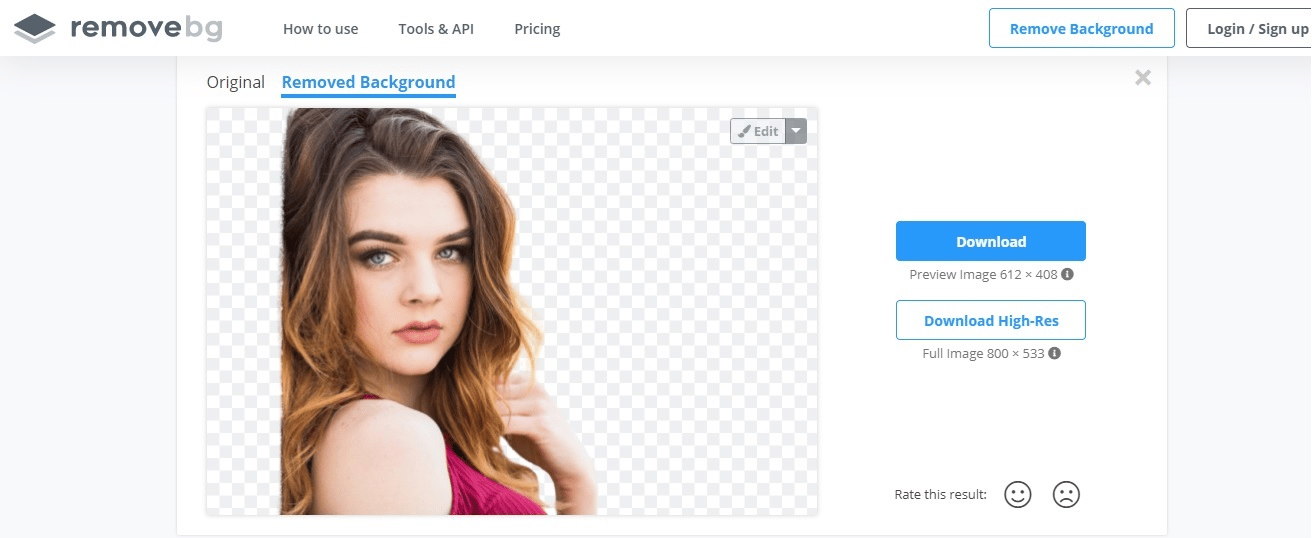Viewport: 1314px width, 538px height.
Task: Open the Tools & API menu
Action: pos(436,29)
